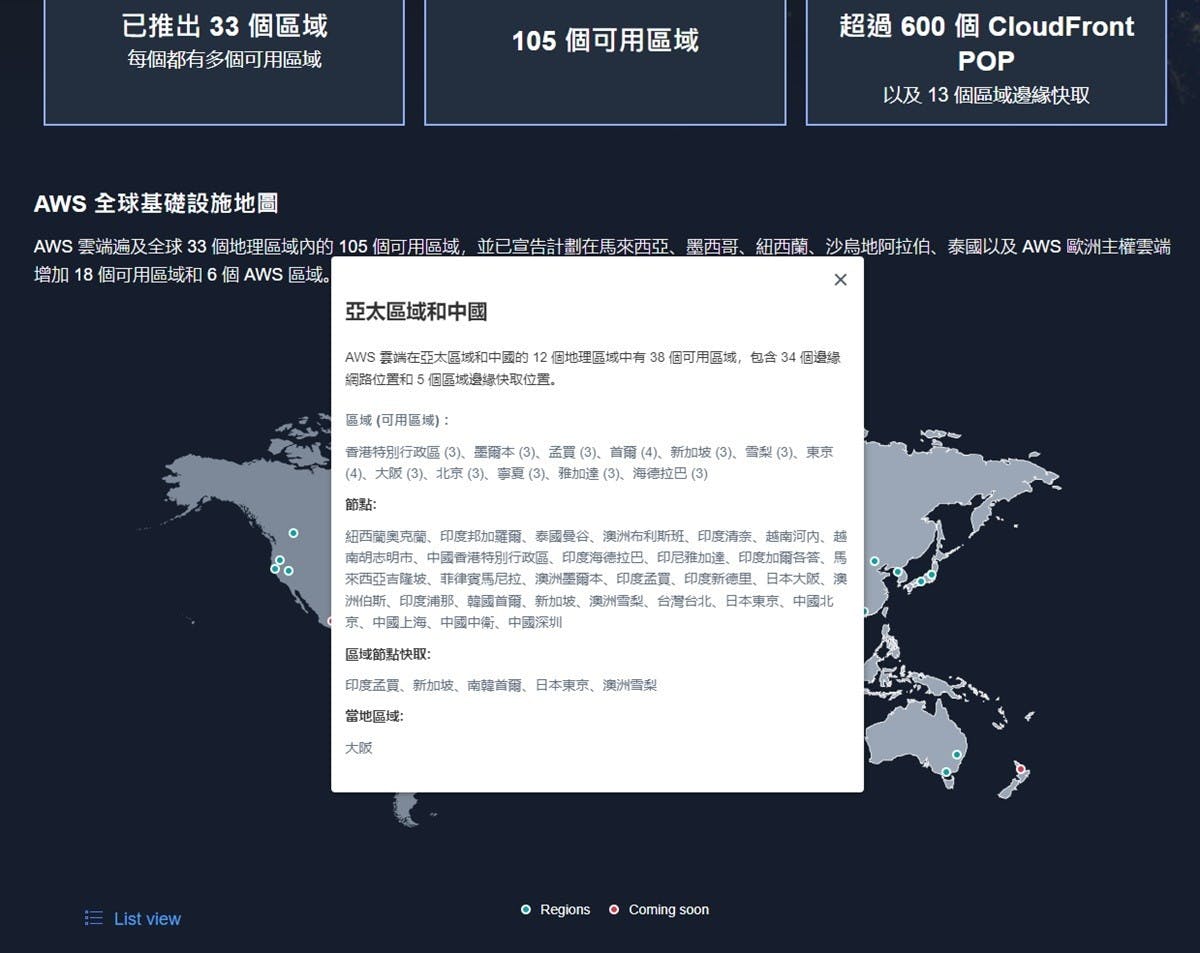Open the 超過 600 個 CloudFront POP card
Viewport: 1200px width, 953px height.
pyautogui.click(x=986, y=60)
